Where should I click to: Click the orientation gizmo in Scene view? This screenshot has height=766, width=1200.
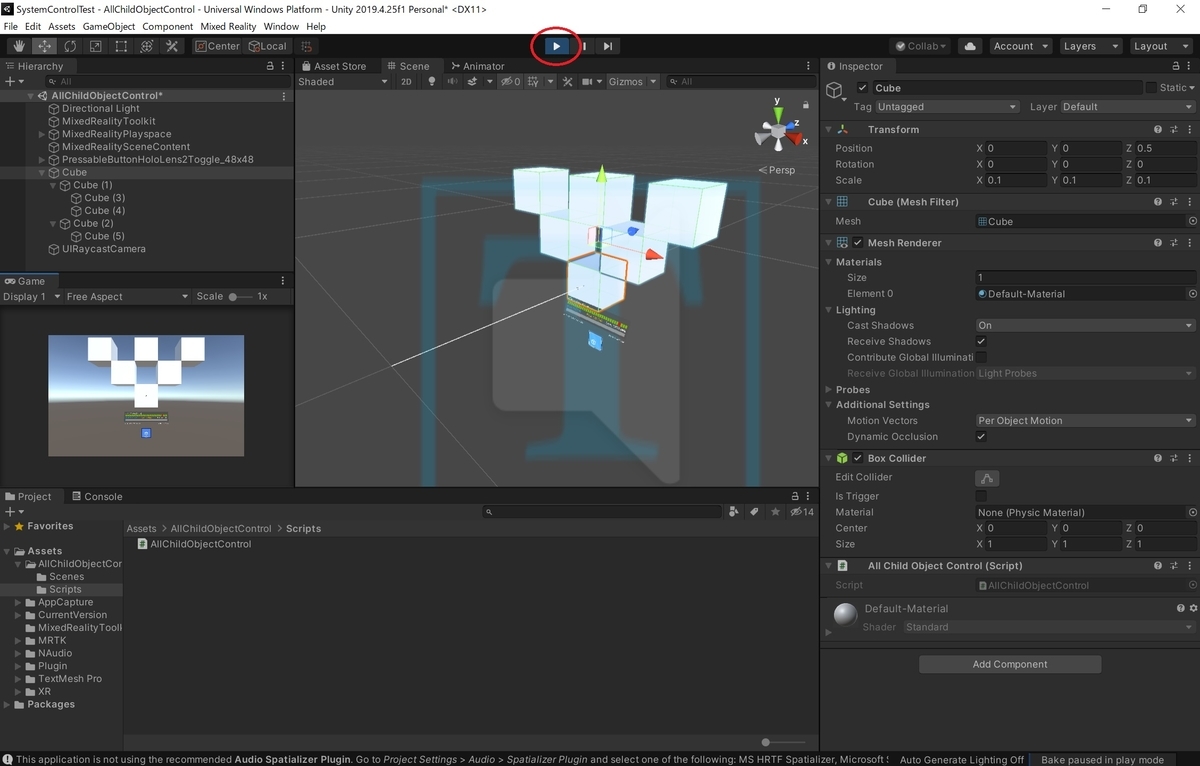coord(777,129)
